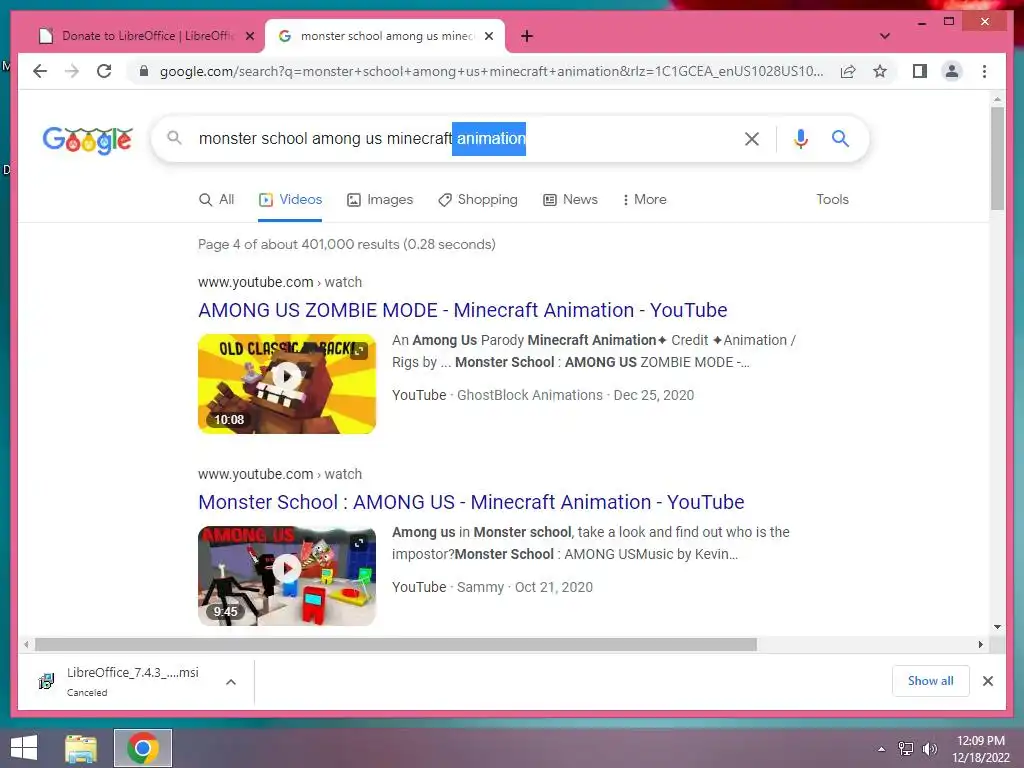This screenshot has width=1024, height=768.
Task: Close the Donate to LibreOffice tab
Action: click(x=249, y=36)
